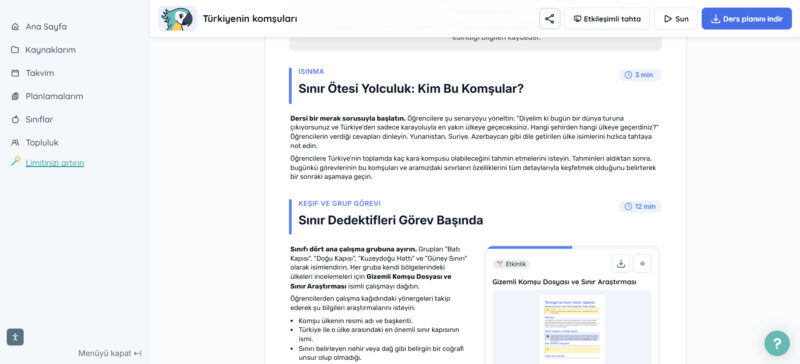Click the documents icon beside Planlamalarım

tap(15, 96)
